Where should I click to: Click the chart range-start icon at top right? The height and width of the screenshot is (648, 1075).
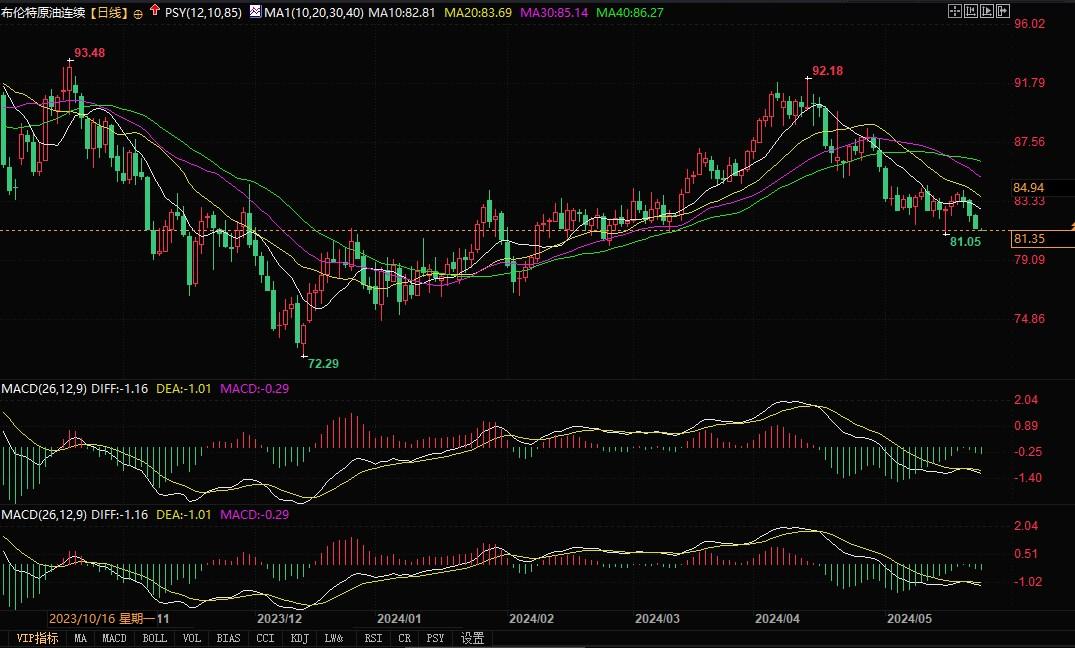click(x=971, y=10)
